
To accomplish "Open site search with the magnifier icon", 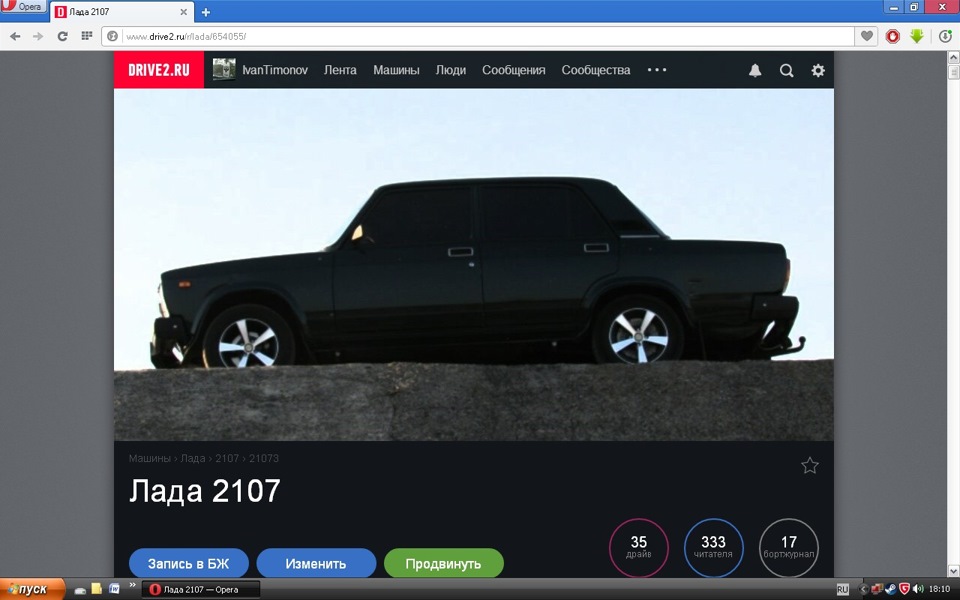I will (x=787, y=70).
